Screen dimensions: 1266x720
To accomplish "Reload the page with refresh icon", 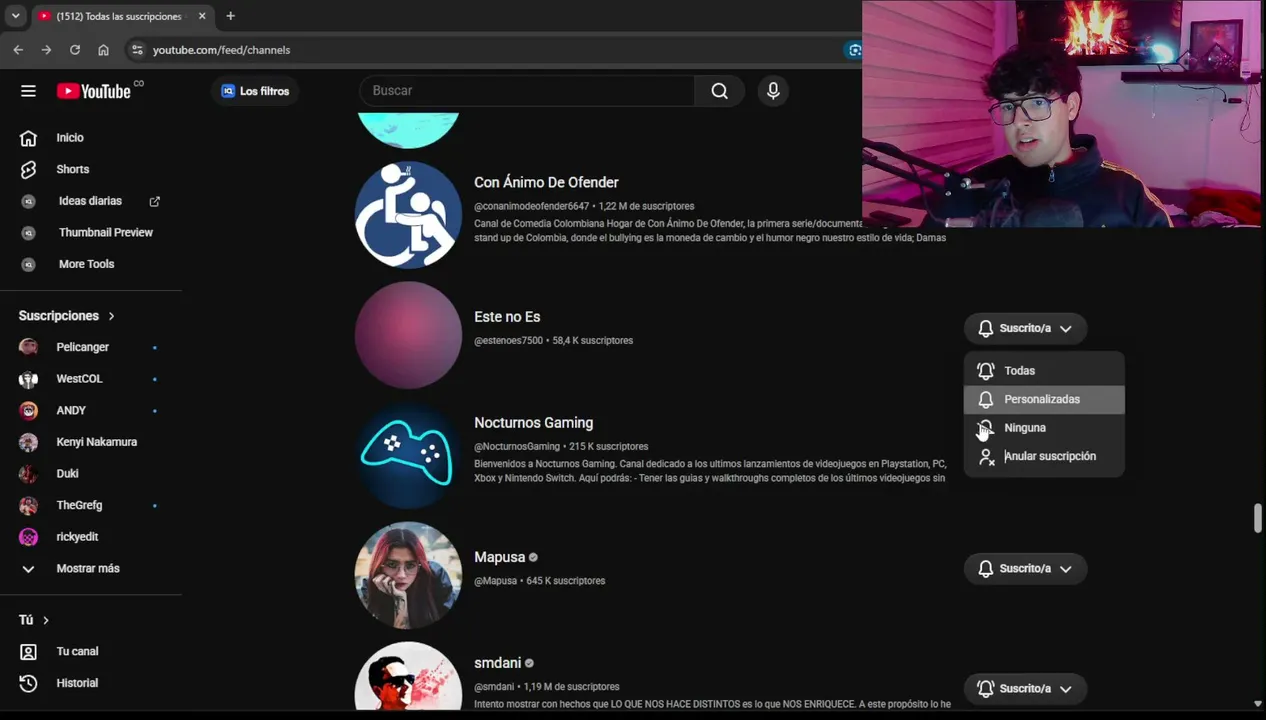I will click(x=75, y=50).
